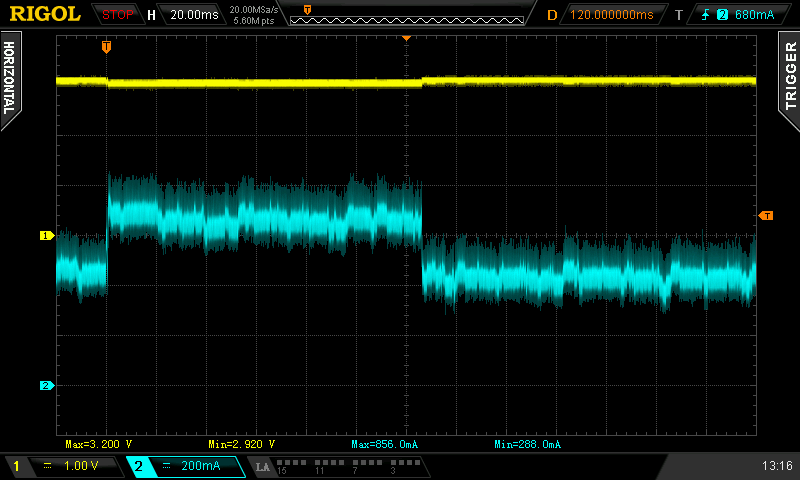Click the orange T trigger position marker on the grid
Viewport: 800px width, 480px height.
click(106, 47)
